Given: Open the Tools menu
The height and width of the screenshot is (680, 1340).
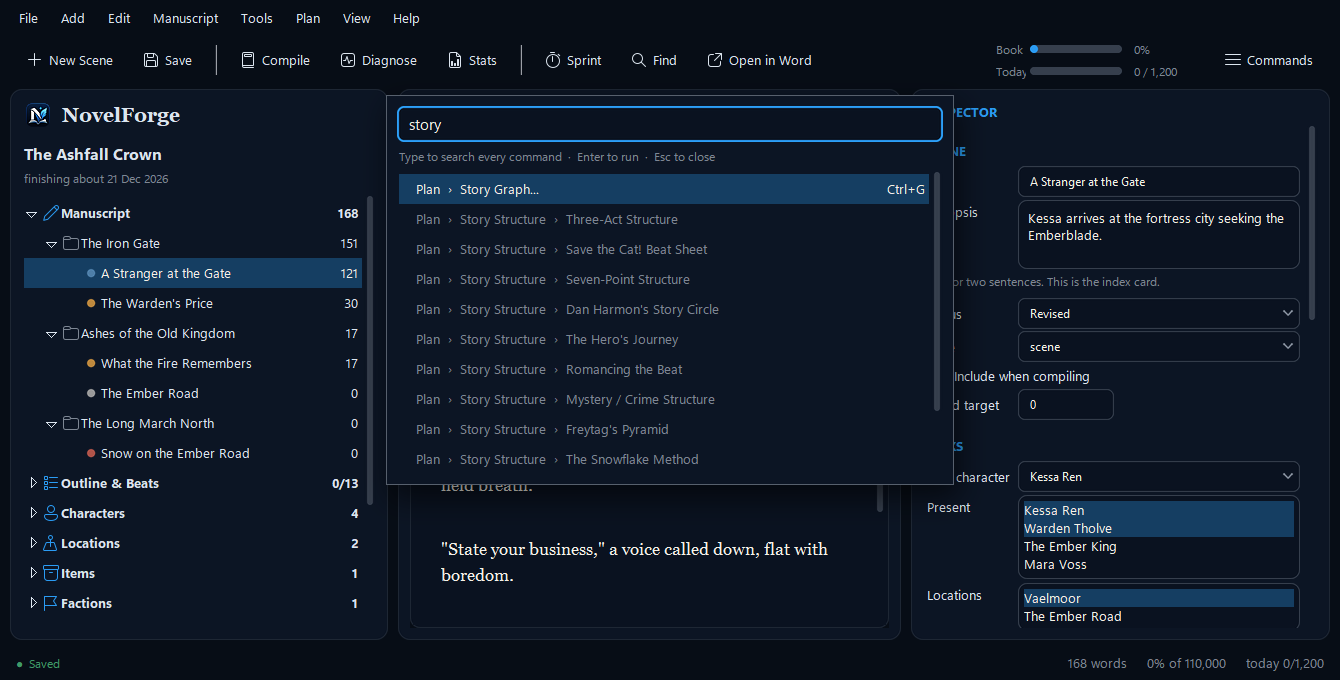Looking at the screenshot, I should click(257, 18).
